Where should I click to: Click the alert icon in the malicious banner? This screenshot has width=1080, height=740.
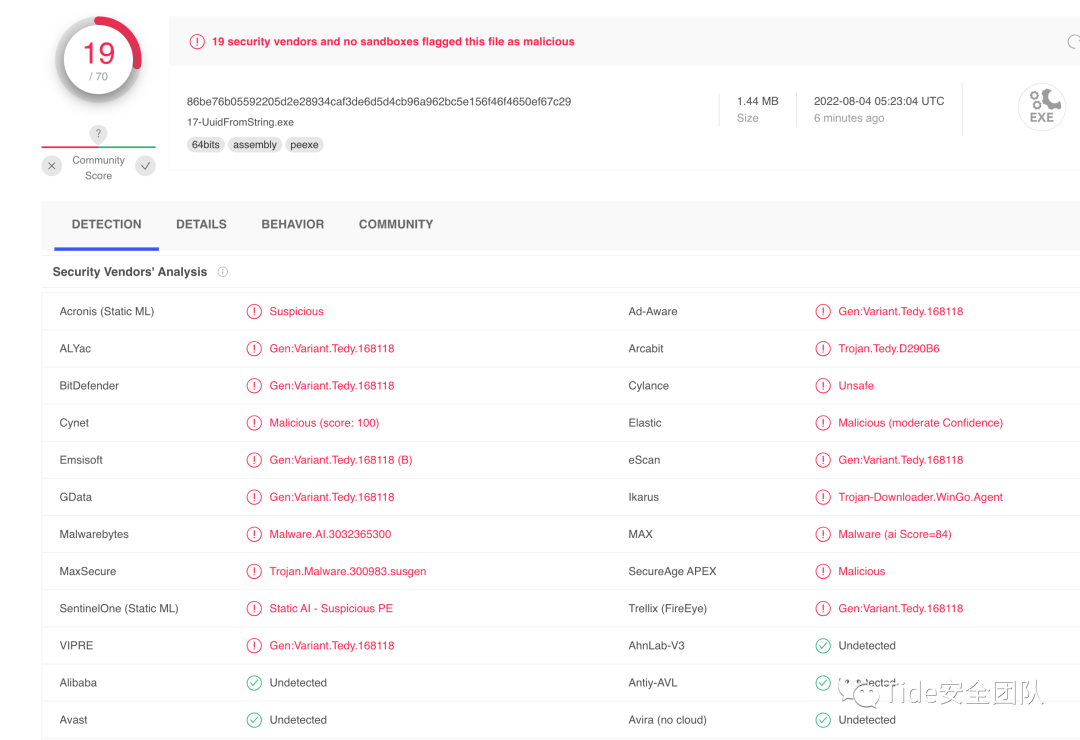197,41
